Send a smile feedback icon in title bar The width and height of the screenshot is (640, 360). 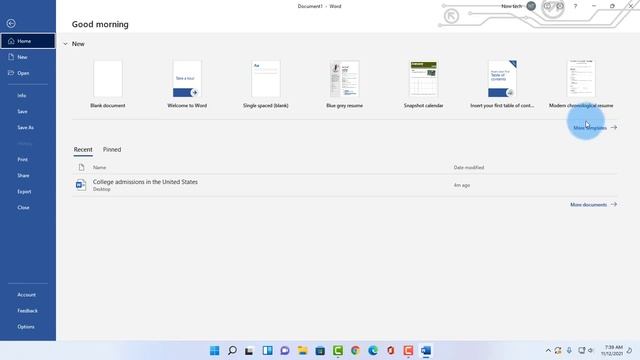(547, 6)
